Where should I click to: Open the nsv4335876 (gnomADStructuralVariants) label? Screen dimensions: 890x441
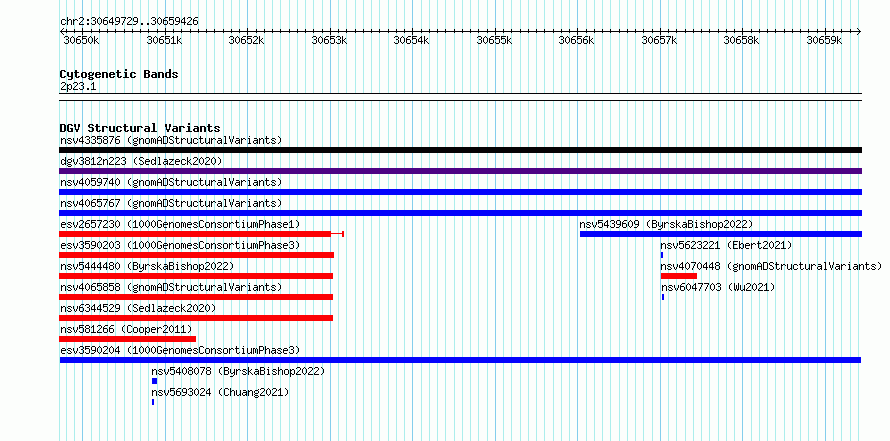(x=171, y=140)
